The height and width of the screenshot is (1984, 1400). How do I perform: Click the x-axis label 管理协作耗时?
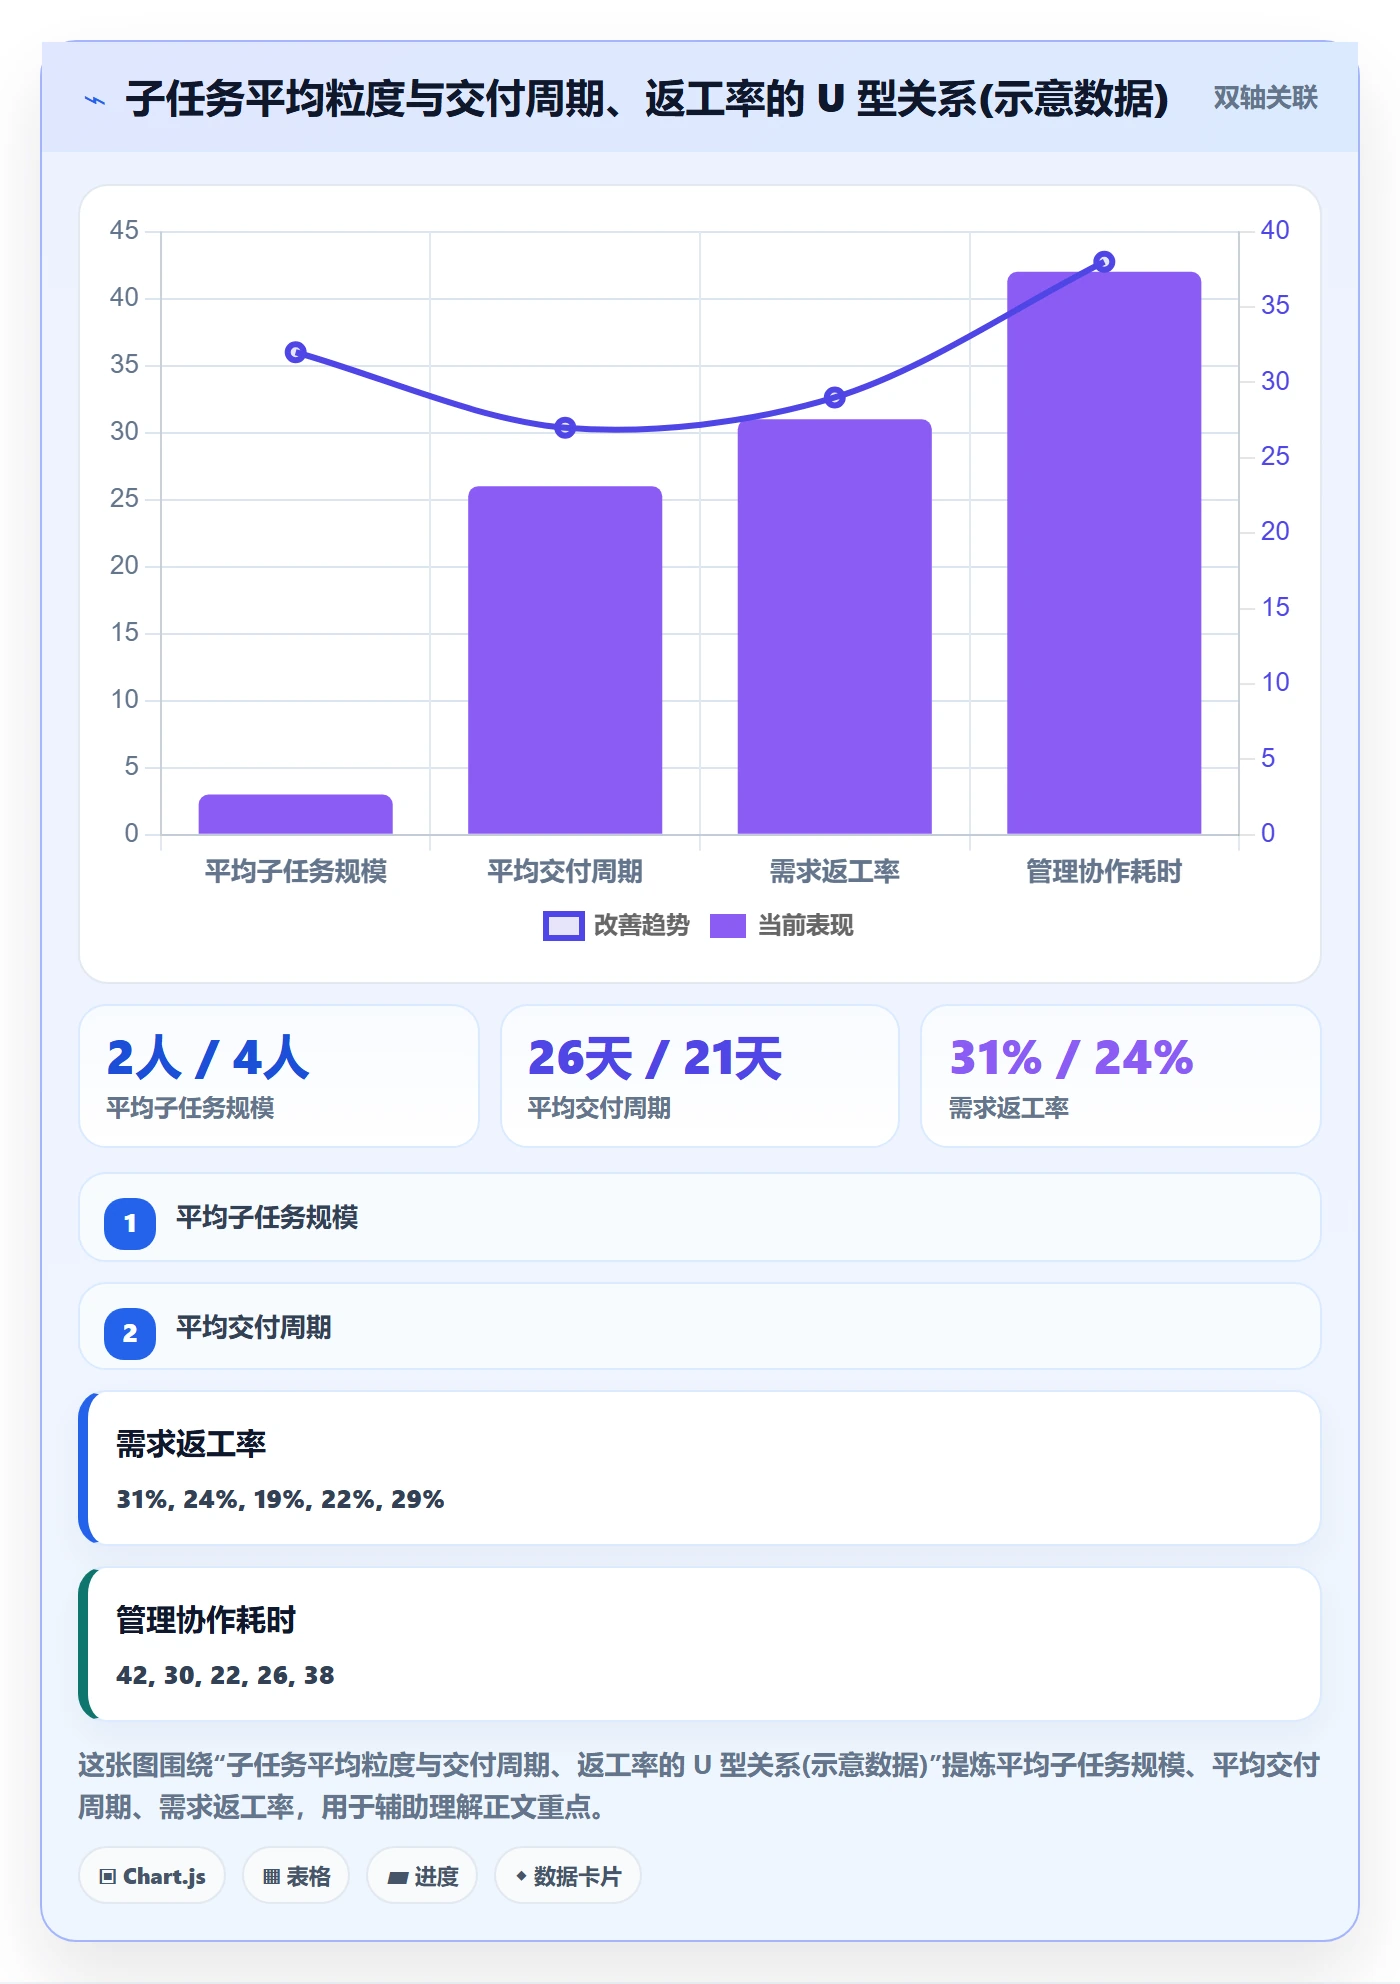[x=1104, y=872]
